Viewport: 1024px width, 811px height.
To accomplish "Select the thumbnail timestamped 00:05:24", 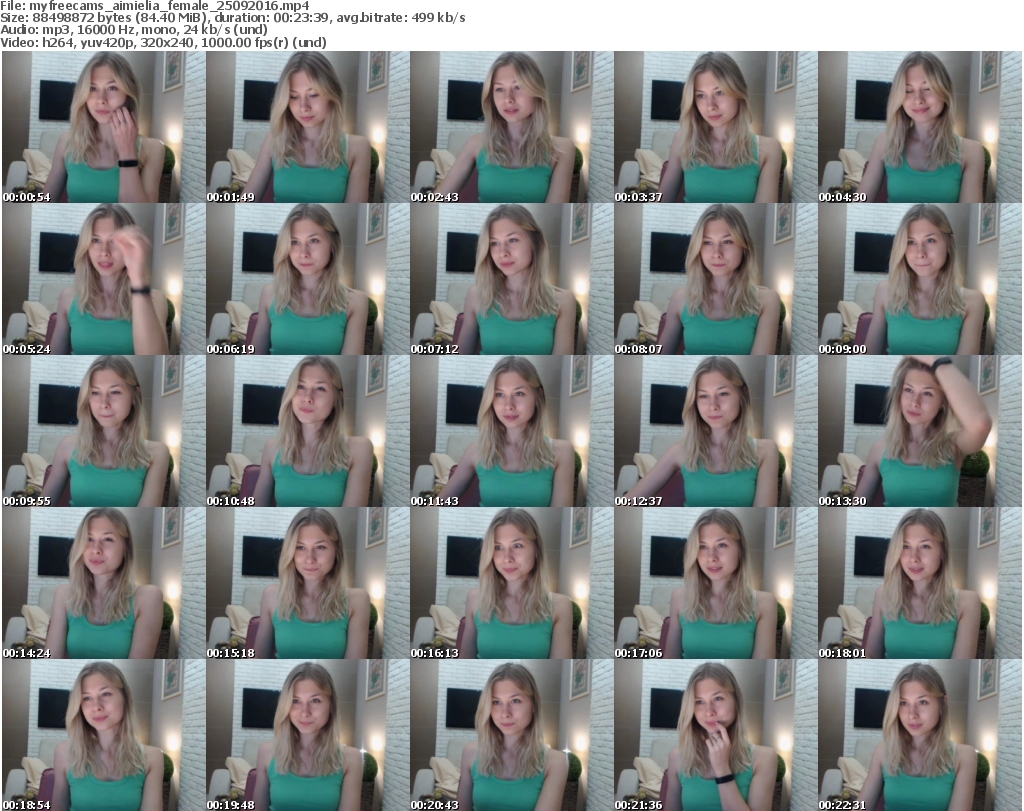I will point(104,279).
